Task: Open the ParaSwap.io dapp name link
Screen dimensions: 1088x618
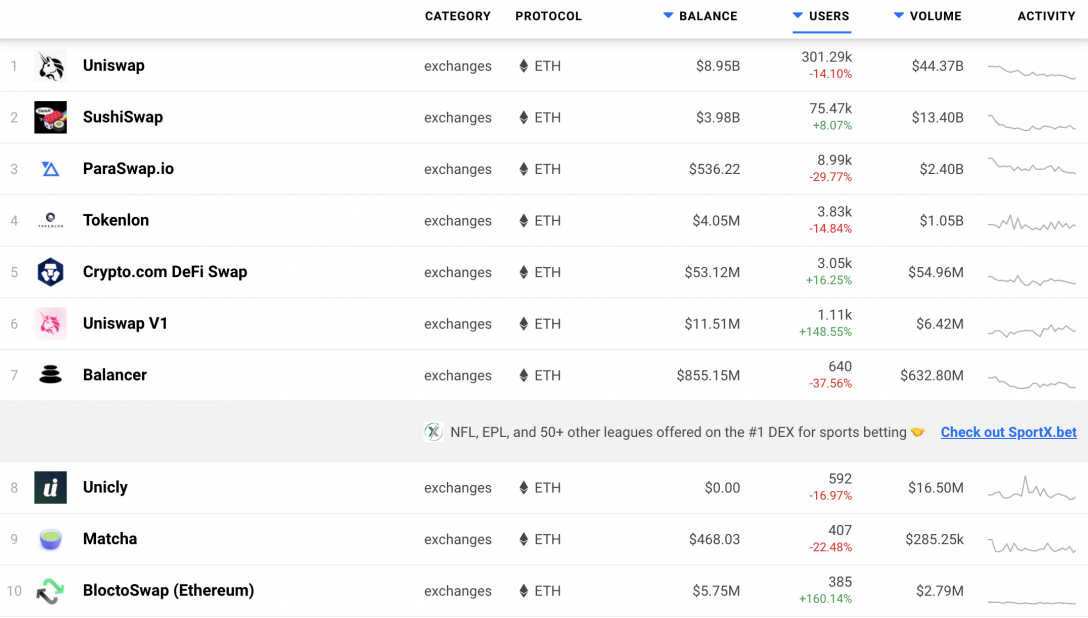Action: pyautogui.click(x=128, y=169)
